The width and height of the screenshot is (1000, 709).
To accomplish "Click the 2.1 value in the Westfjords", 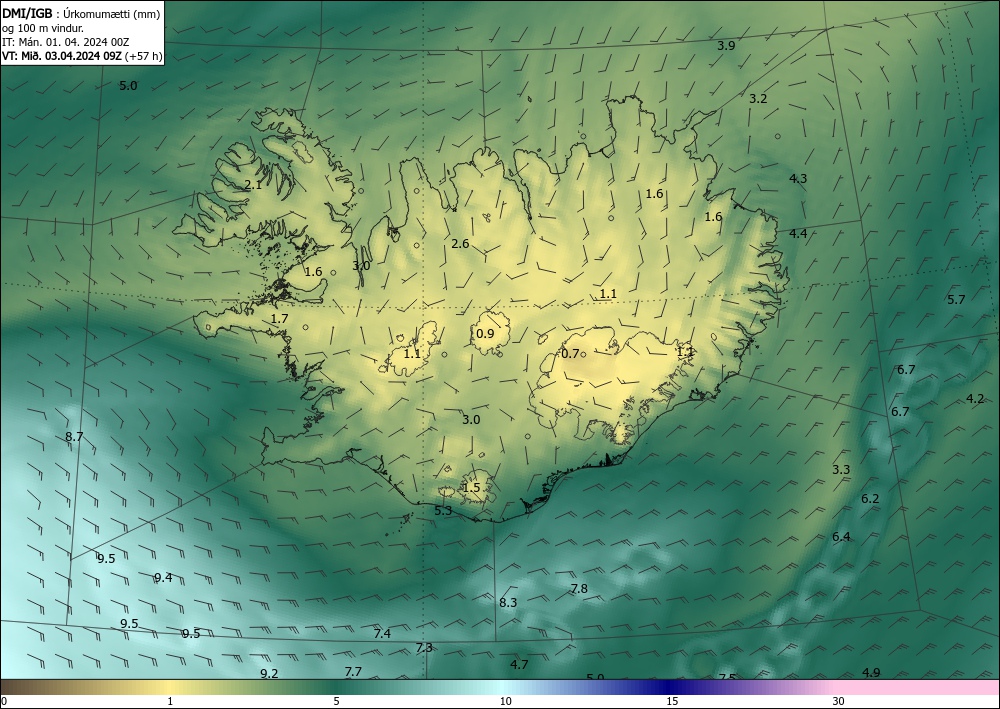I will [253, 185].
